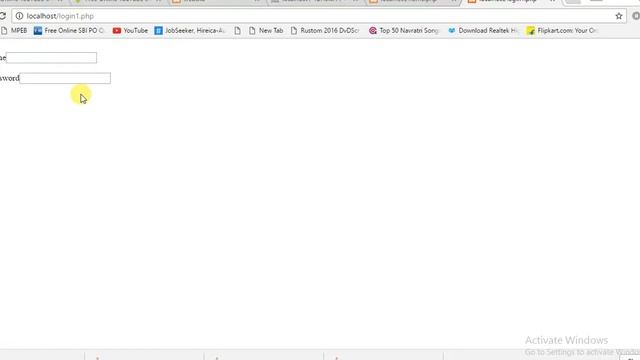Viewport: 640px width, 360px height.
Task: Open the New Tab bookmark
Action: [266, 31]
